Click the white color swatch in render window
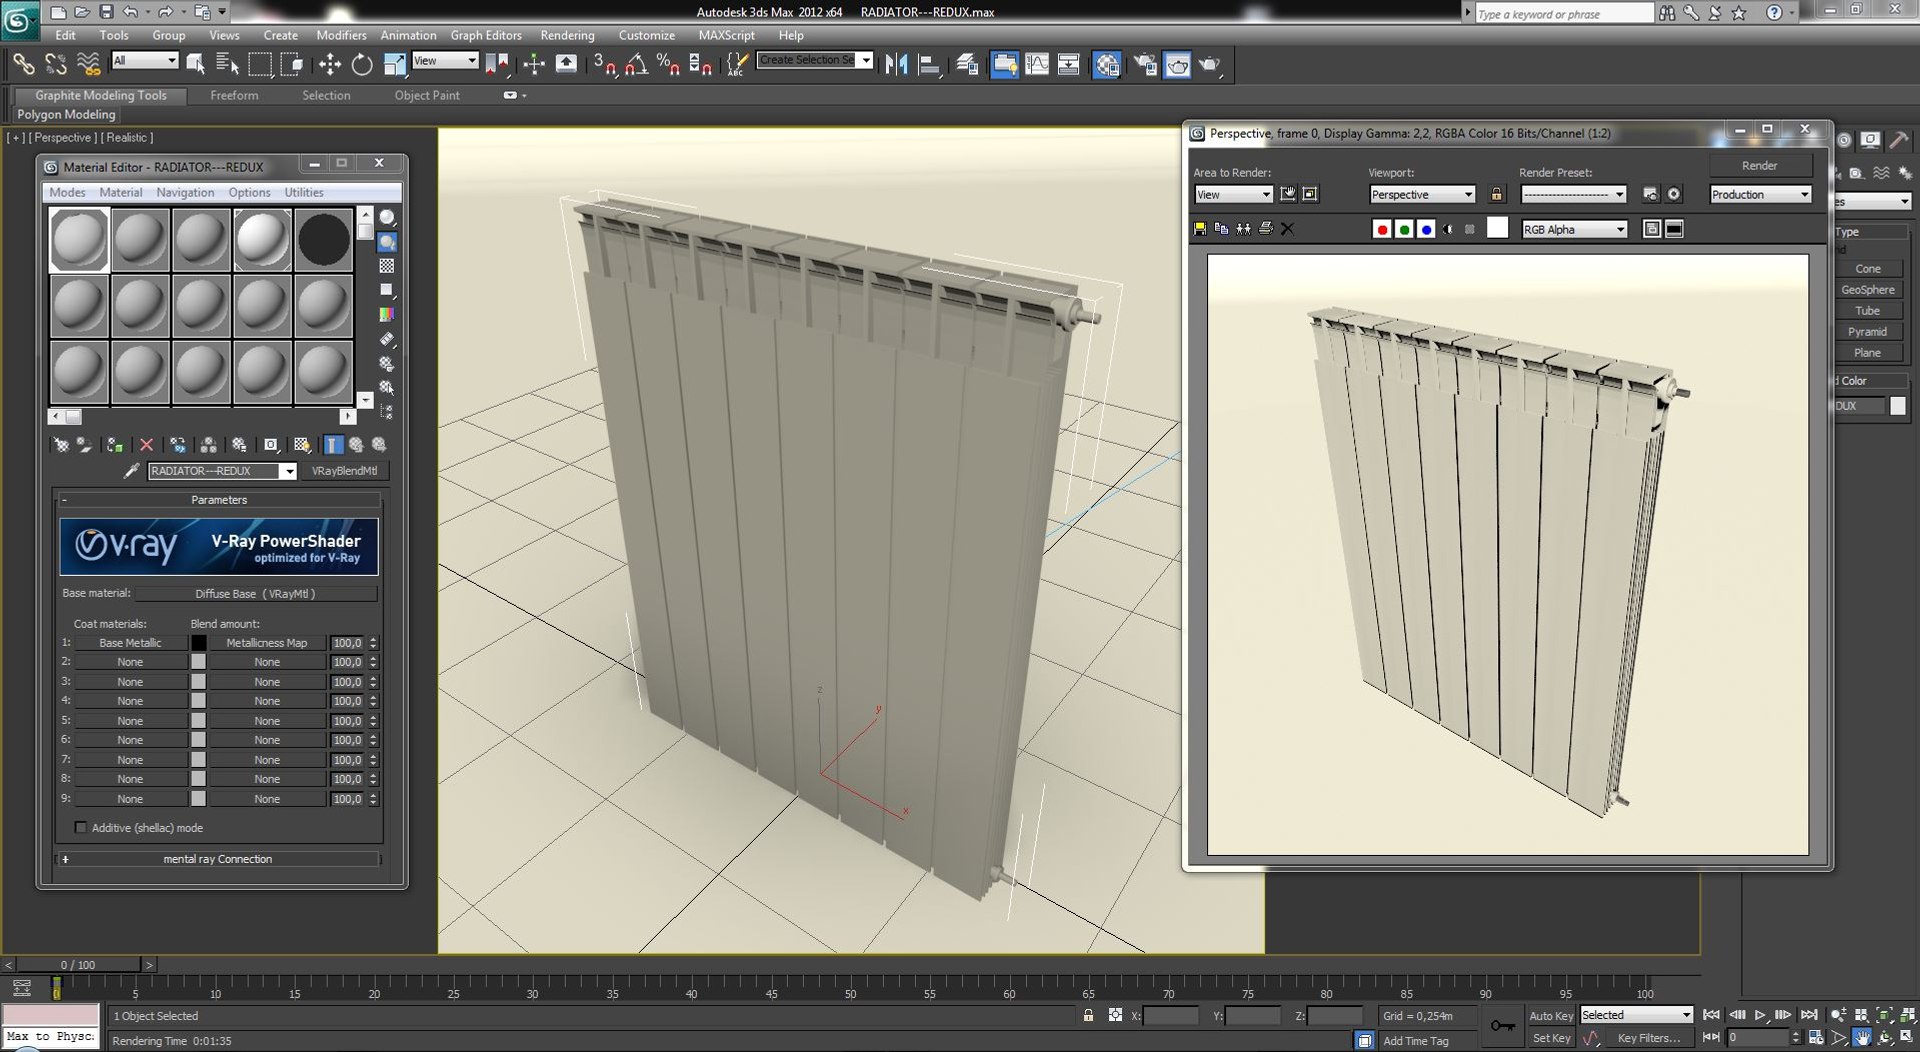 tap(1497, 229)
